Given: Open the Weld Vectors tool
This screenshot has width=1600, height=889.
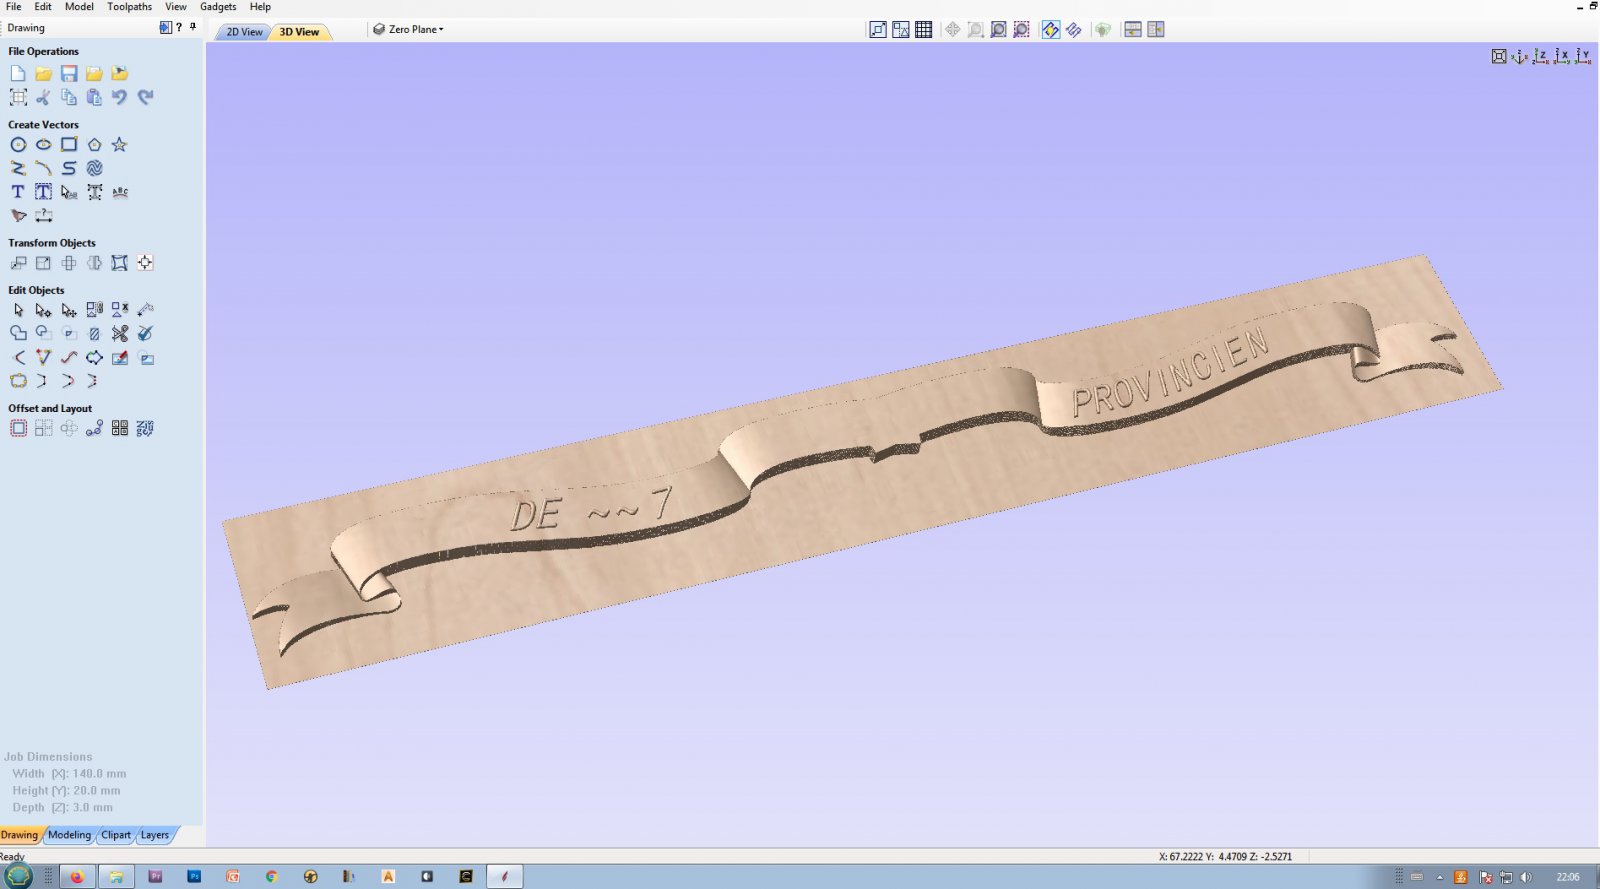Looking at the screenshot, I should [18, 333].
